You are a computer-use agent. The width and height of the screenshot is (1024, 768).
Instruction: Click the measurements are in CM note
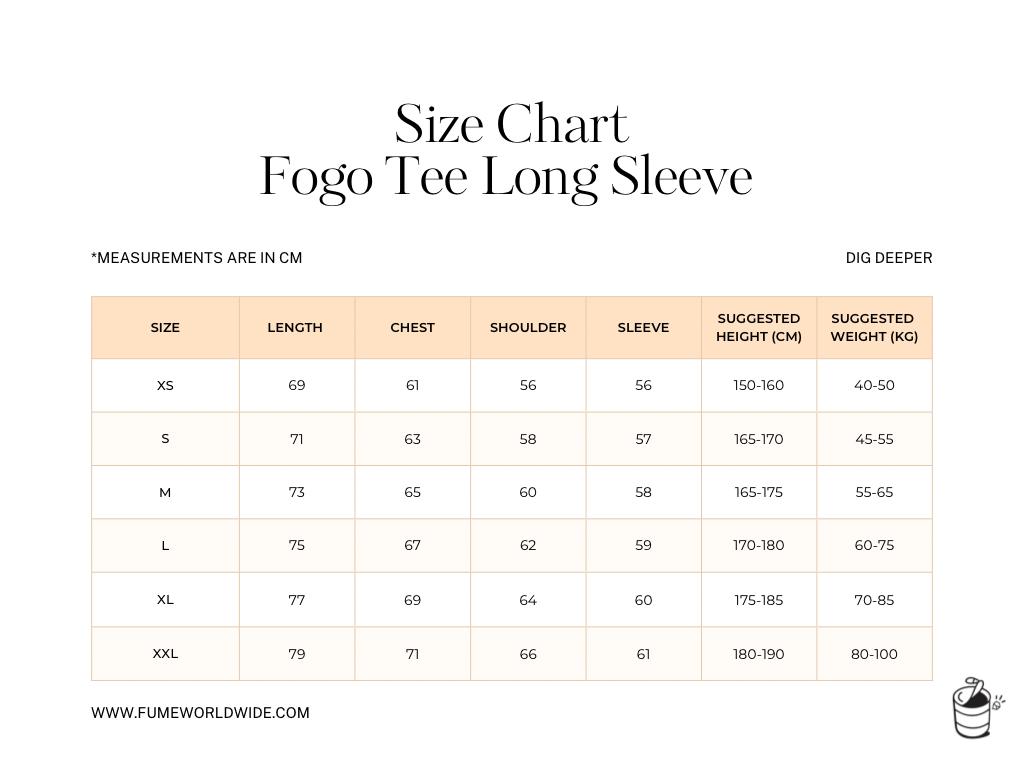[197, 258]
